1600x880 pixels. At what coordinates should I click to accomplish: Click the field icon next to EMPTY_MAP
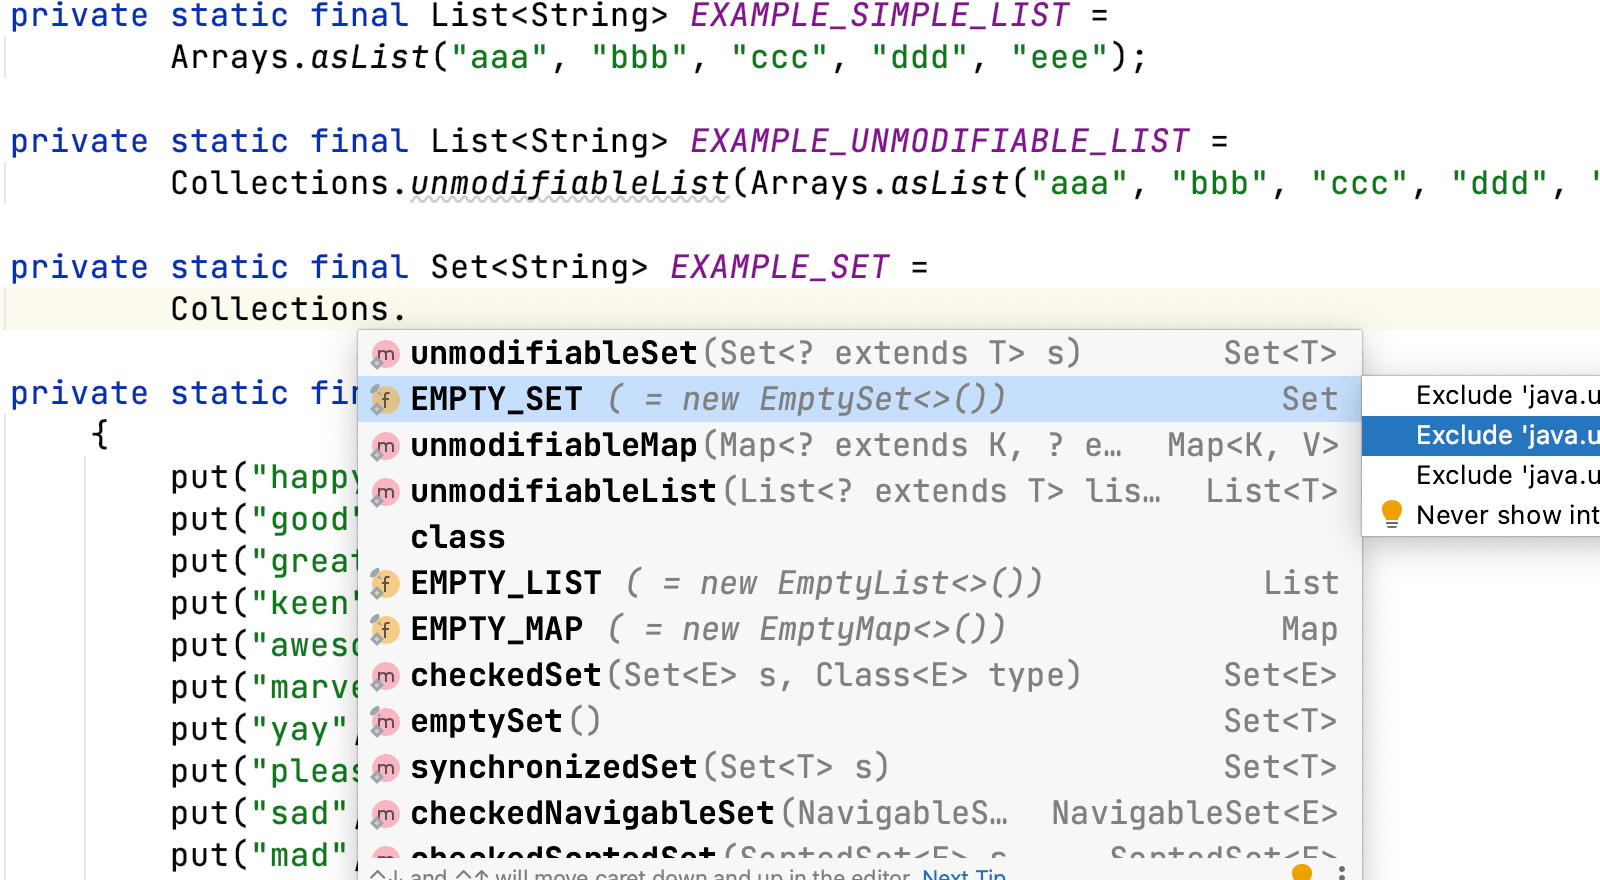pyautogui.click(x=385, y=630)
